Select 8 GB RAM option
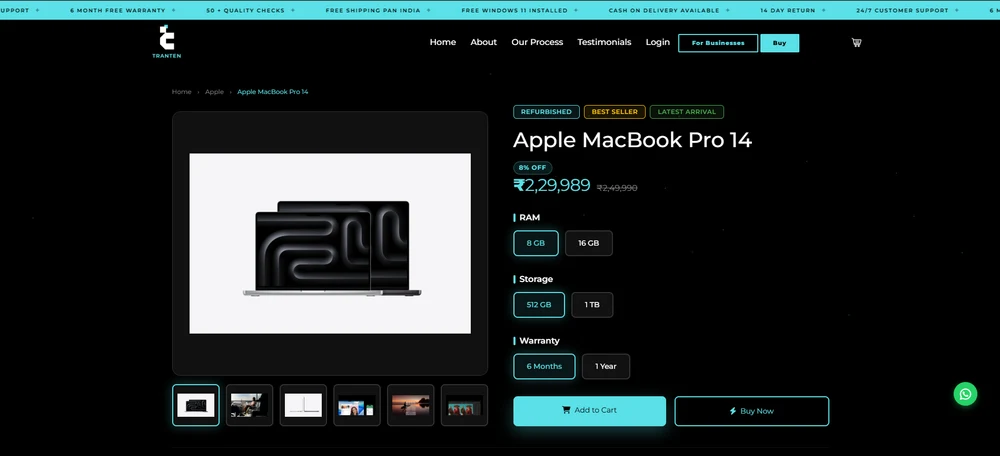 (536, 243)
